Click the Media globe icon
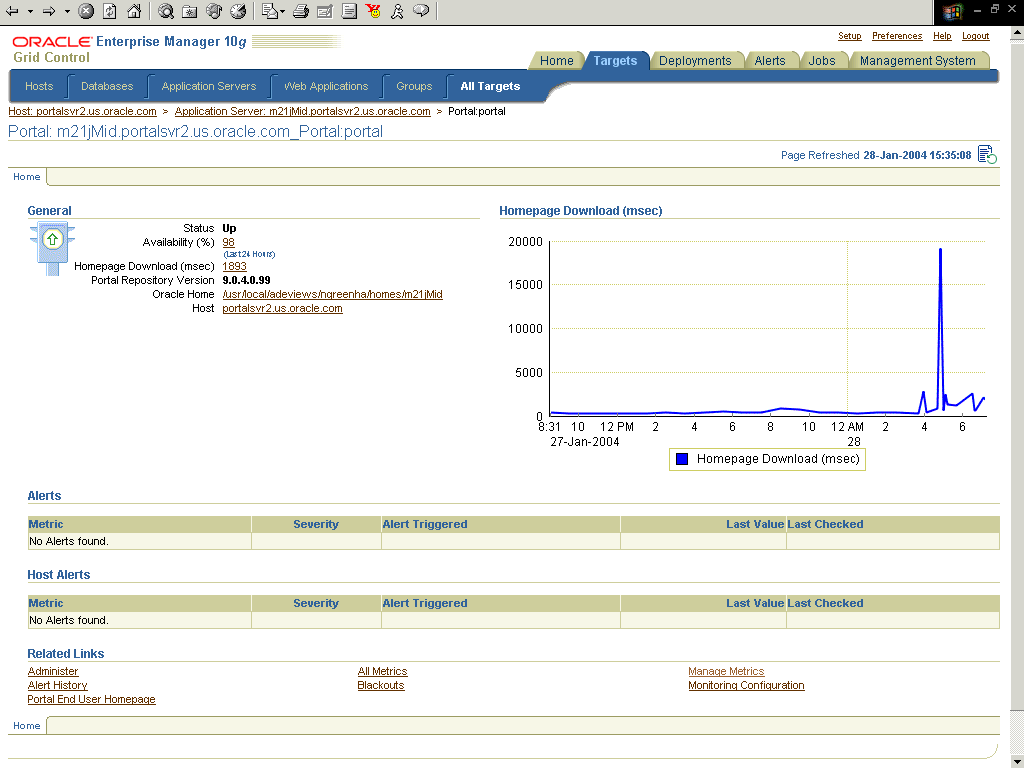This screenshot has width=1024, height=768. click(x=214, y=11)
